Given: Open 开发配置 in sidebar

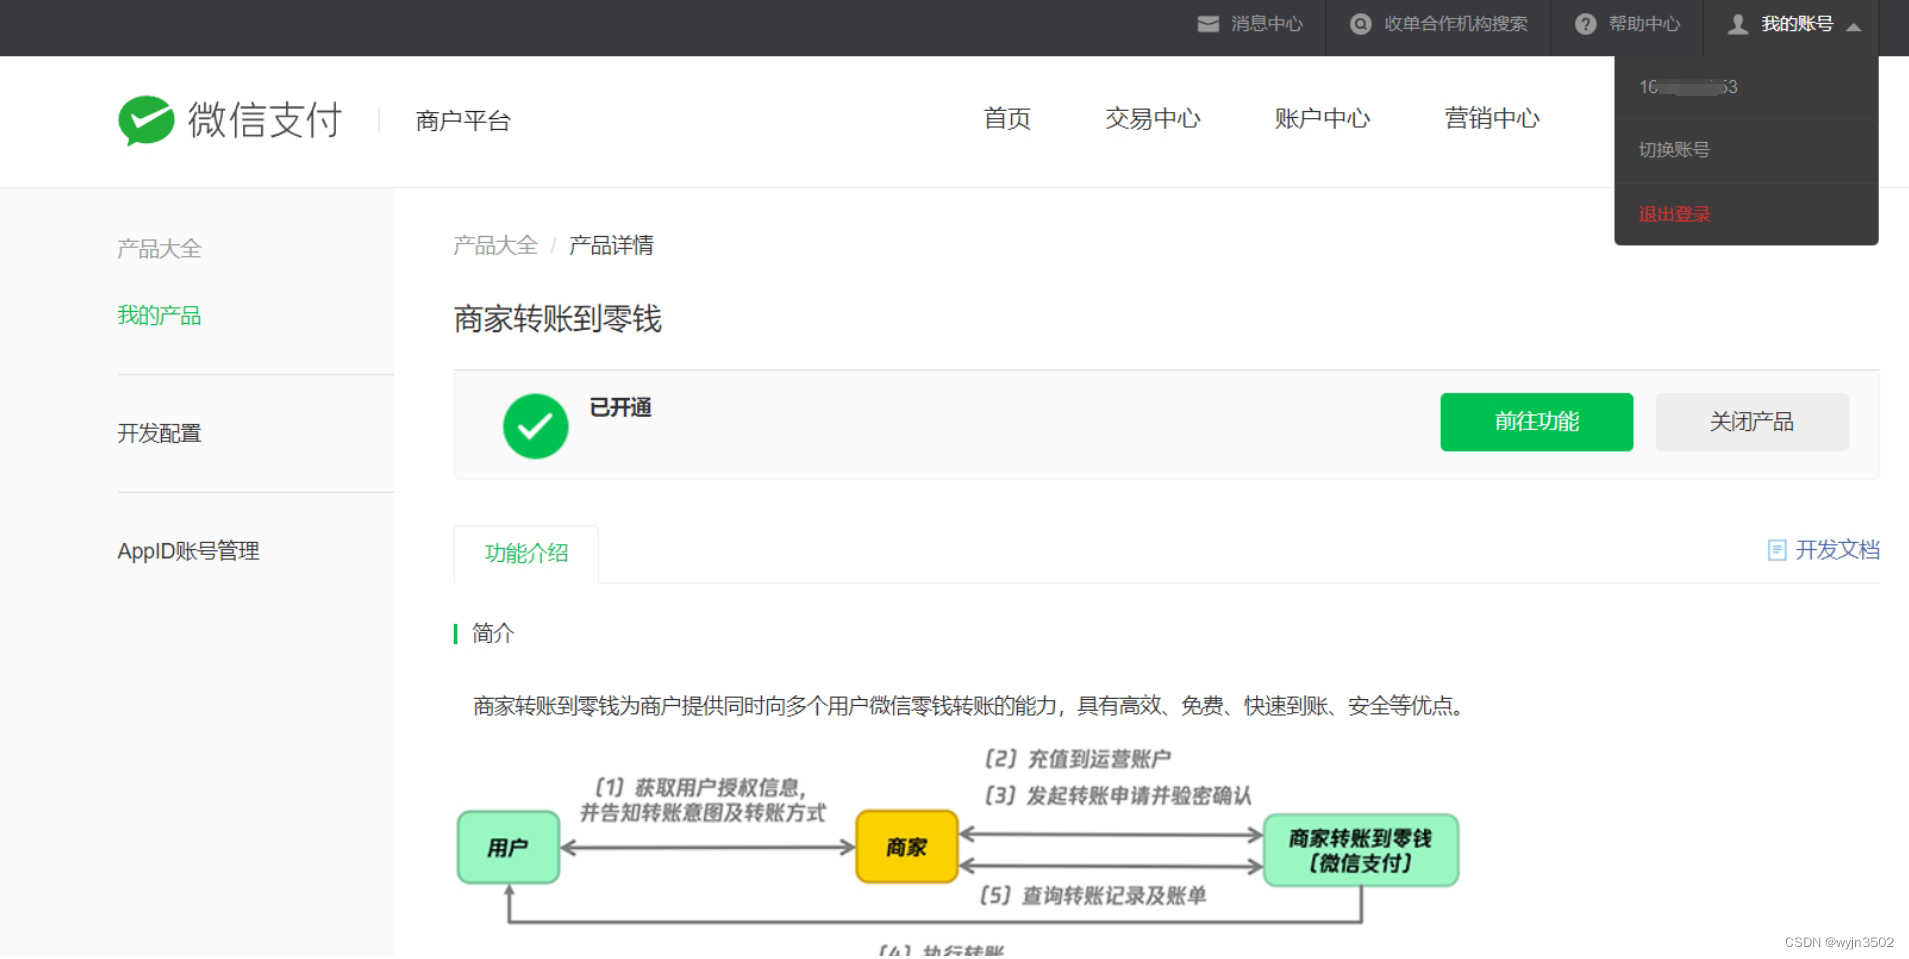Looking at the screenshot, I should click(159, 433).
